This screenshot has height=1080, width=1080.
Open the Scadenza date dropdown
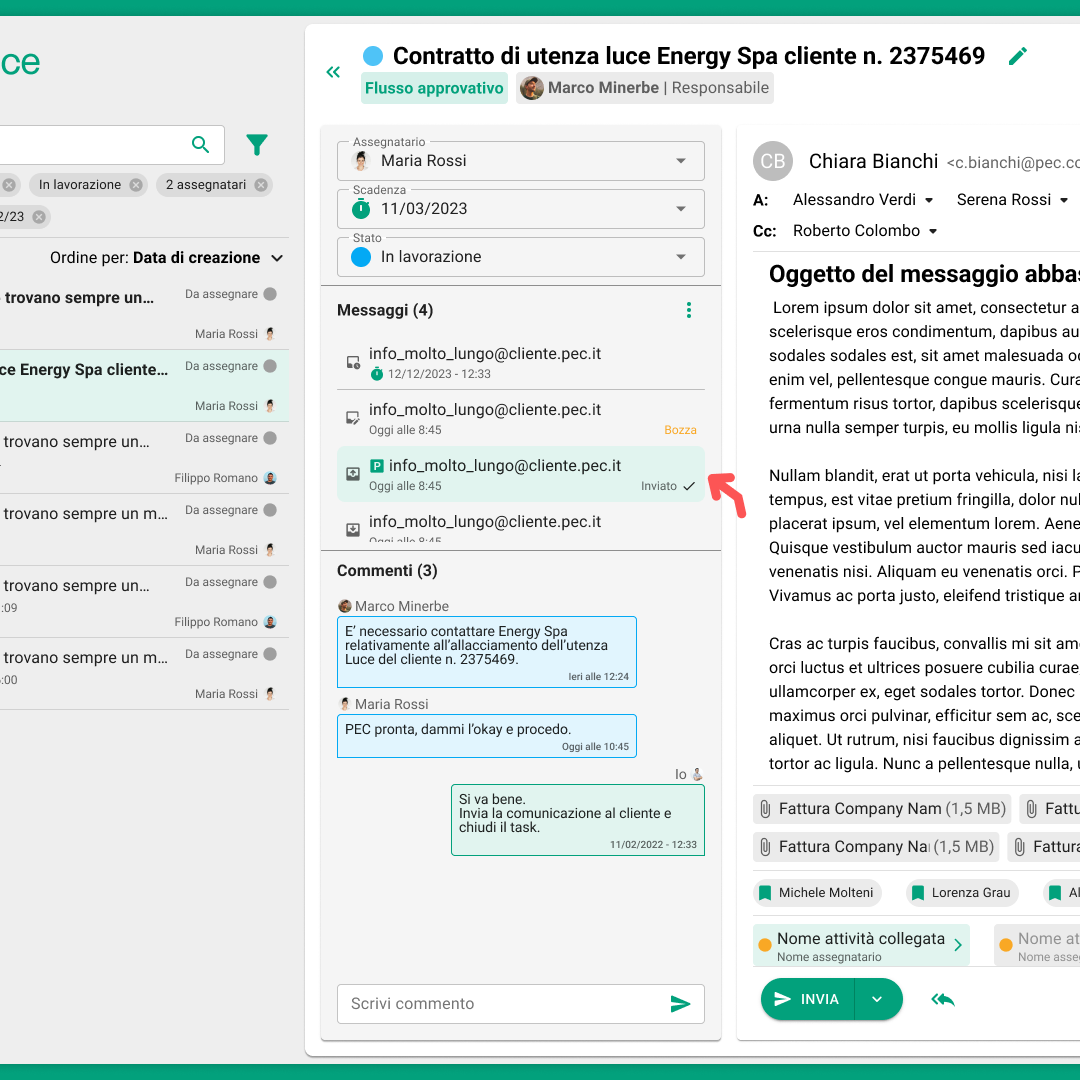pos(681,209)
